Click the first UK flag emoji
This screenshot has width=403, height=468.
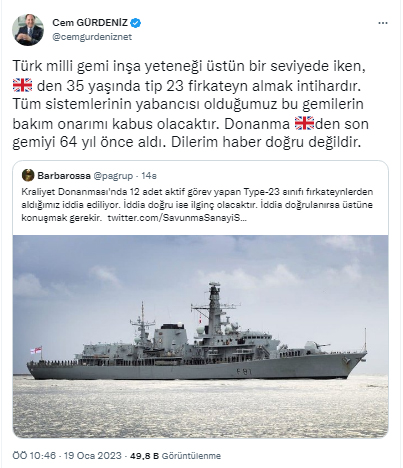(x=22, y=85)
